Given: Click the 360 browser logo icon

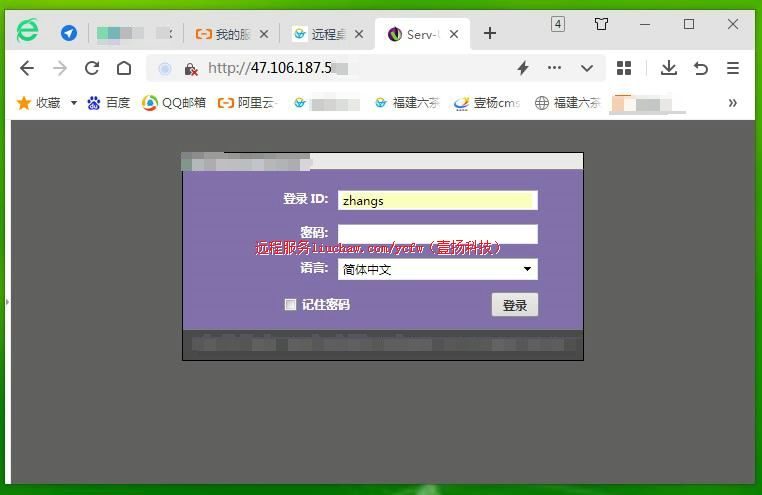Looking at the screenshot, I should [27, 30].
